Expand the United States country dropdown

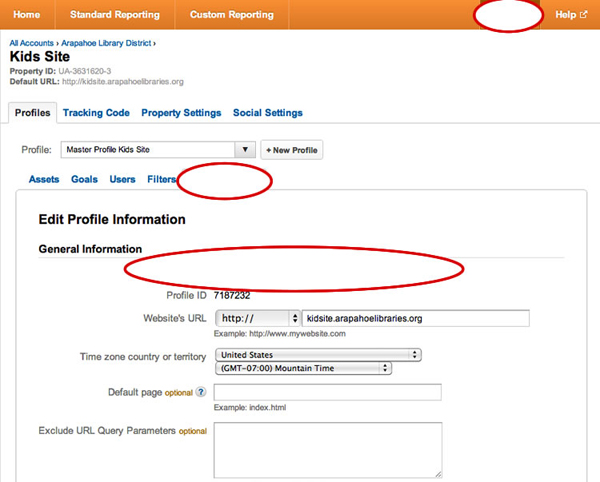pos(318,355)
